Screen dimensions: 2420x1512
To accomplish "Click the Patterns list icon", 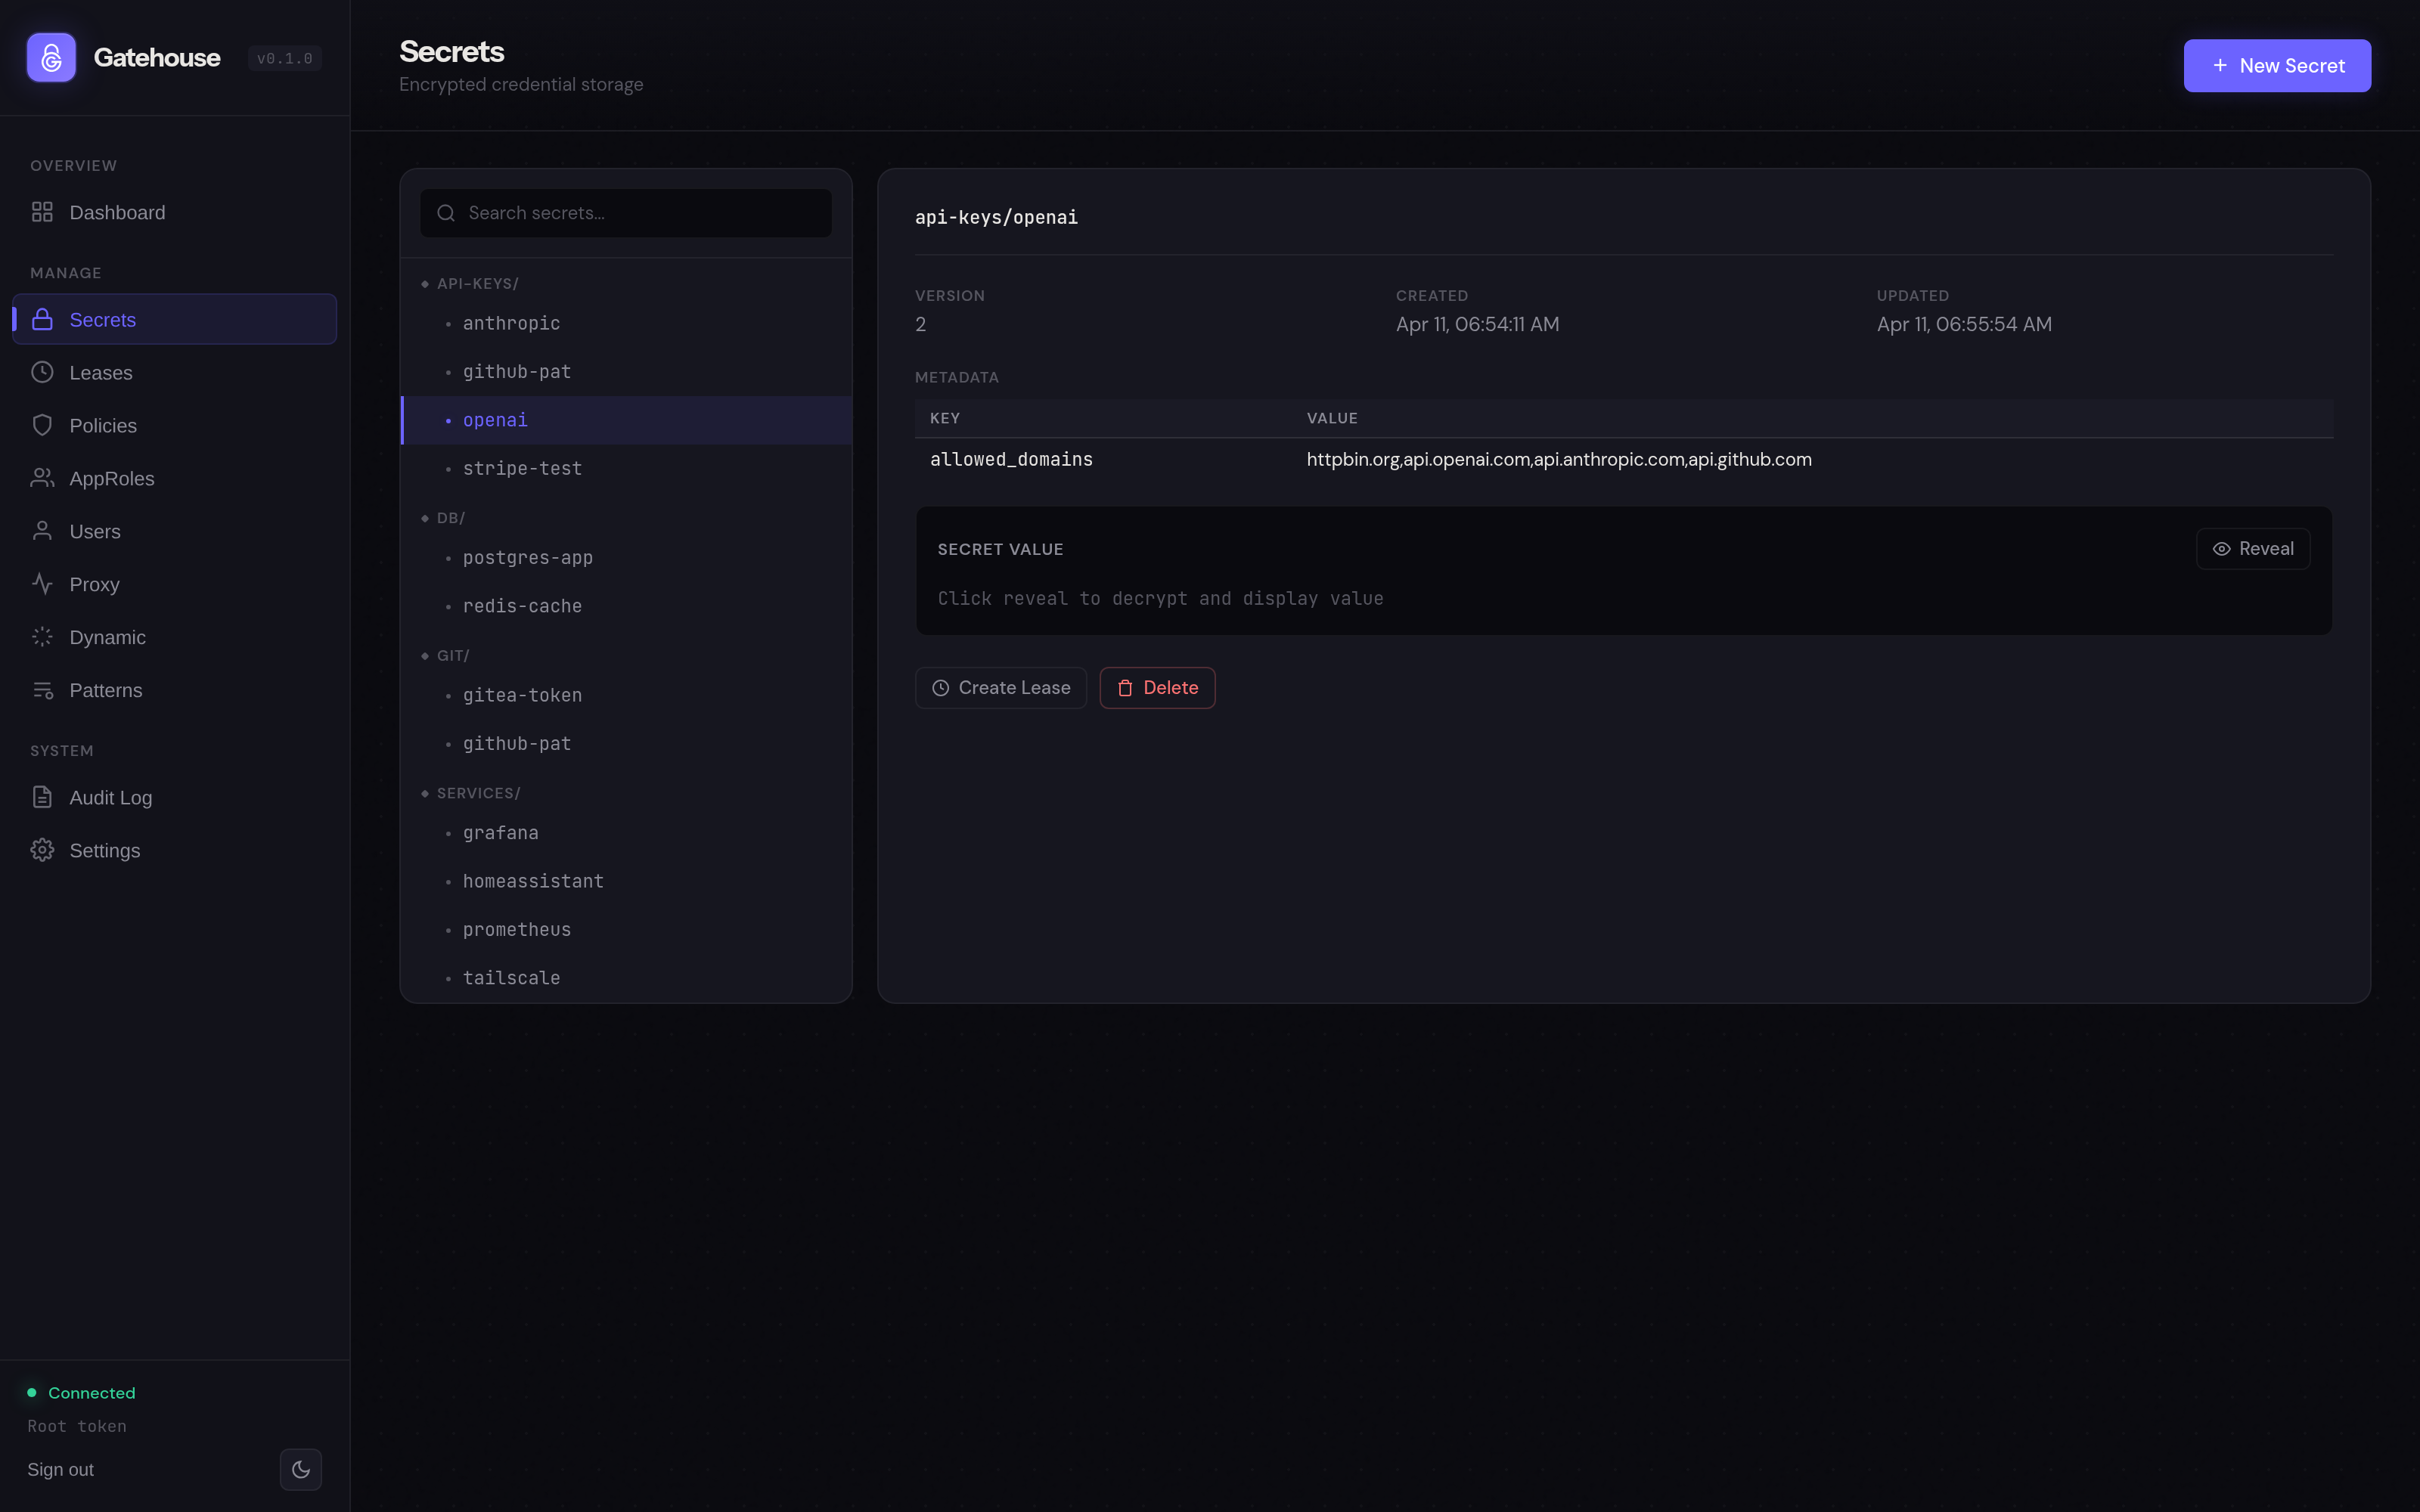I will pyautogui.click(x=42, y=690).
